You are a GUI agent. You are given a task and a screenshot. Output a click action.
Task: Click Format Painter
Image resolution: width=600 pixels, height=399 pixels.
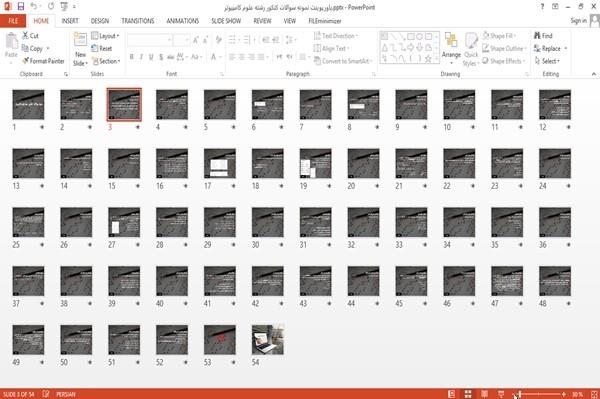pos(43,61)
